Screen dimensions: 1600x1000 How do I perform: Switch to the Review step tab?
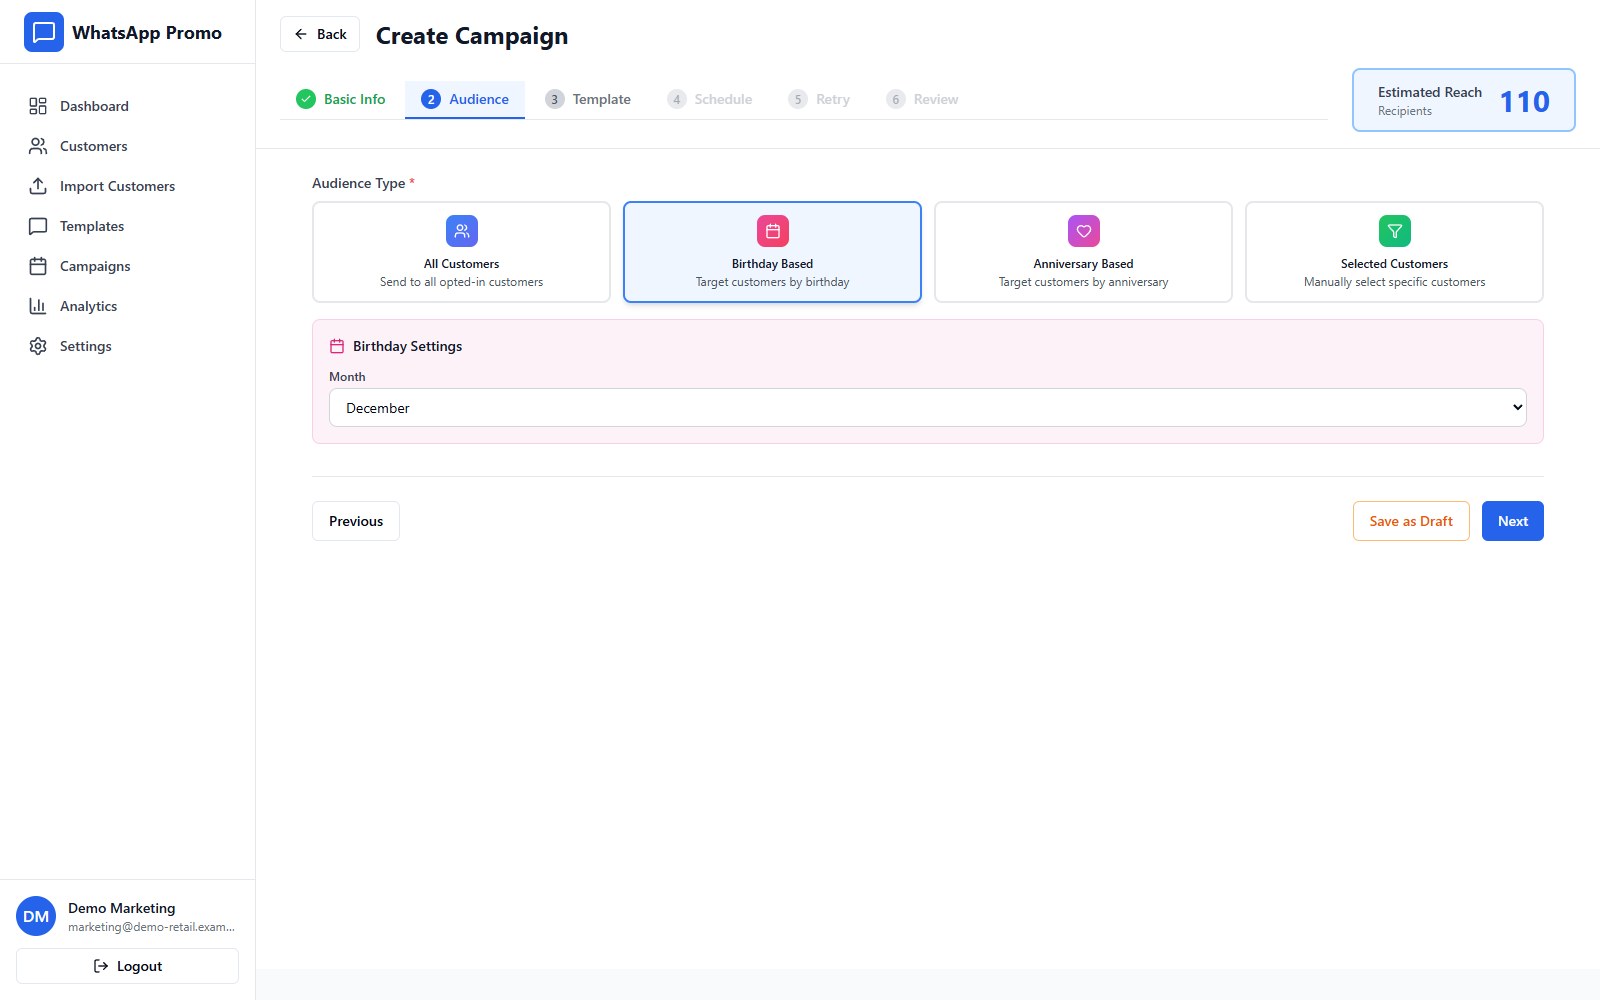922,99
